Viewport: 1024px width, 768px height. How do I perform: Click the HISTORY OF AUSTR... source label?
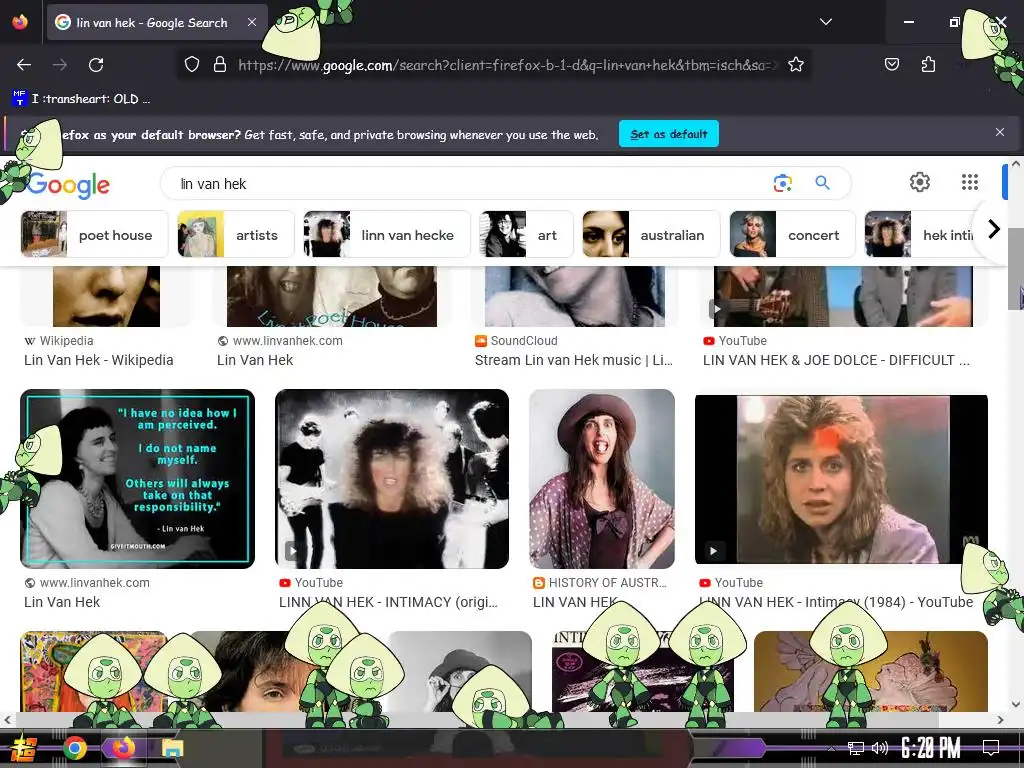click(607, 583)
